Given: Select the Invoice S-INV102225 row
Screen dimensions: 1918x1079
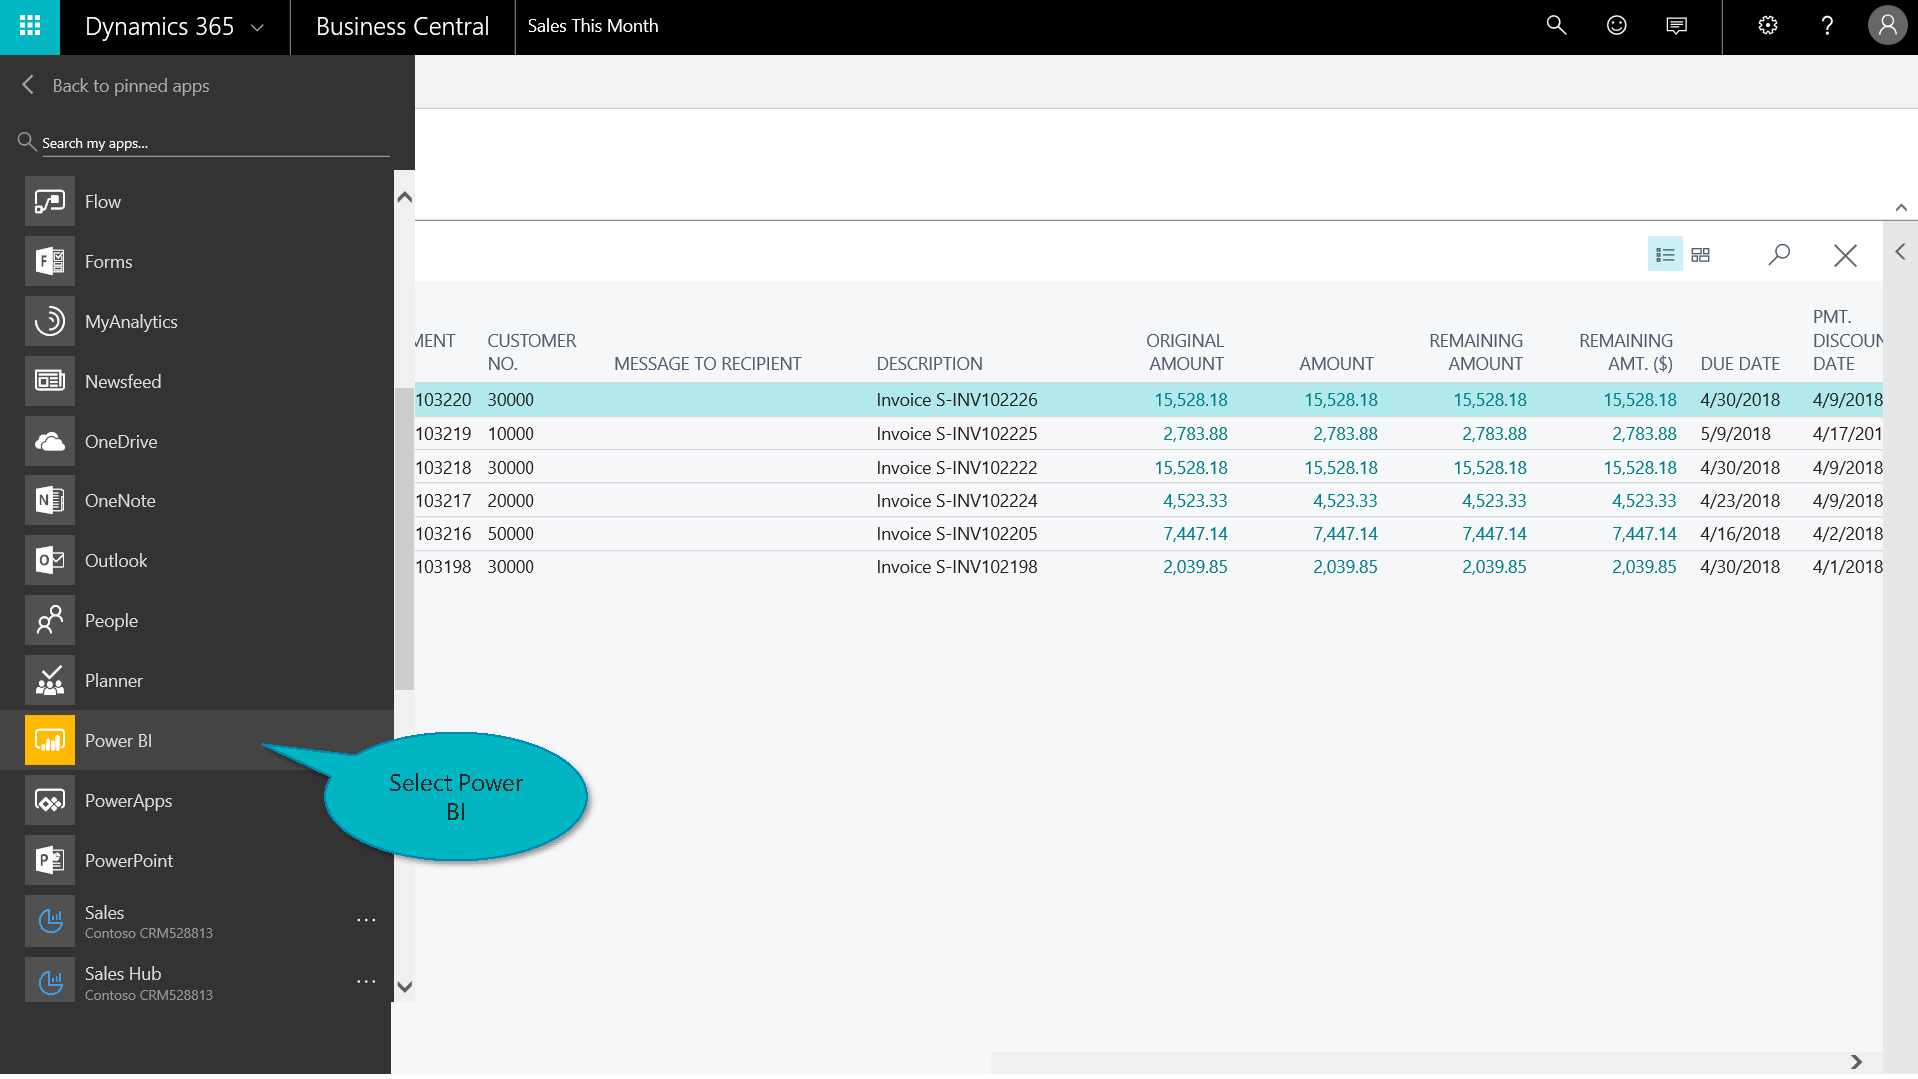Looking at the screenshot, I should pyautogui.click(x=956, y=434).
